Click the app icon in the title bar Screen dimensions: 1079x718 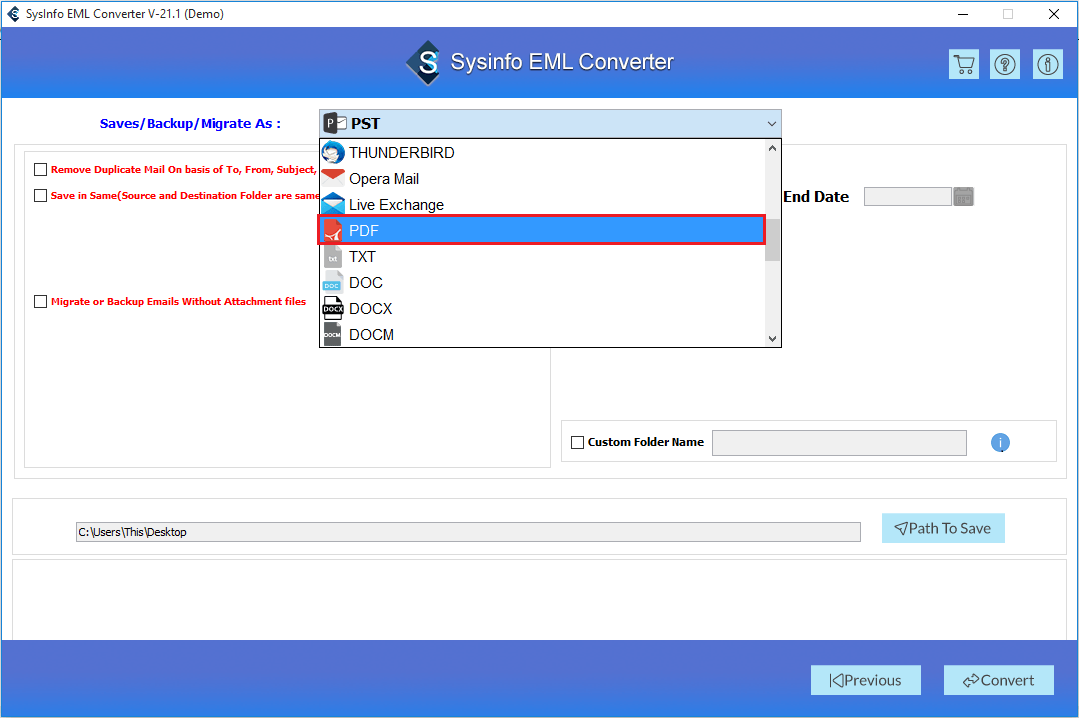point(13,14)
